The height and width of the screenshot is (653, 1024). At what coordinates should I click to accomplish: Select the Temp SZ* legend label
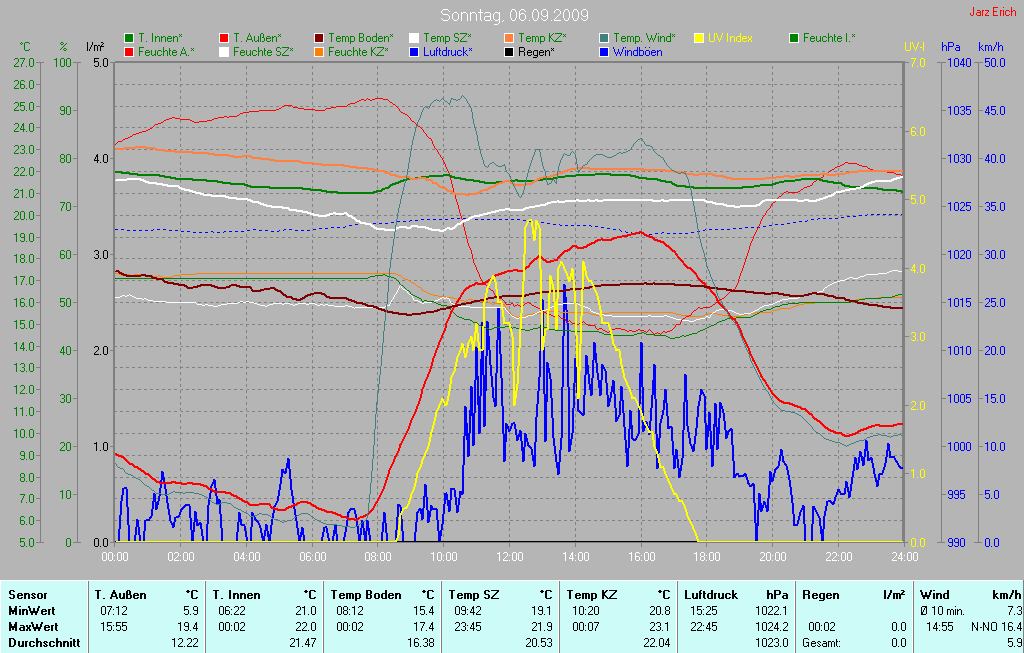click(447, 39)
